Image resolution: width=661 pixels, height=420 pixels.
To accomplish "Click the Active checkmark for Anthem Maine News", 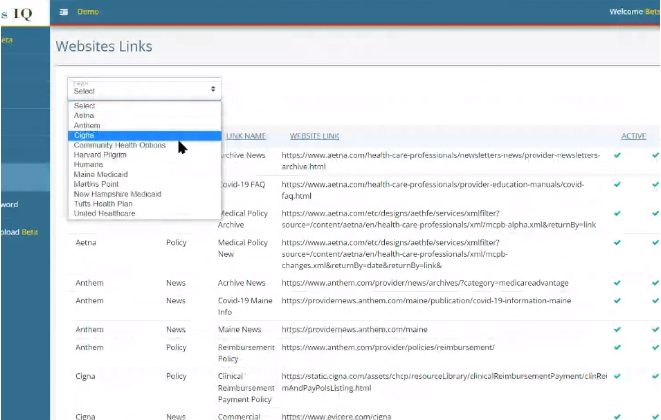I will [617, 328].
